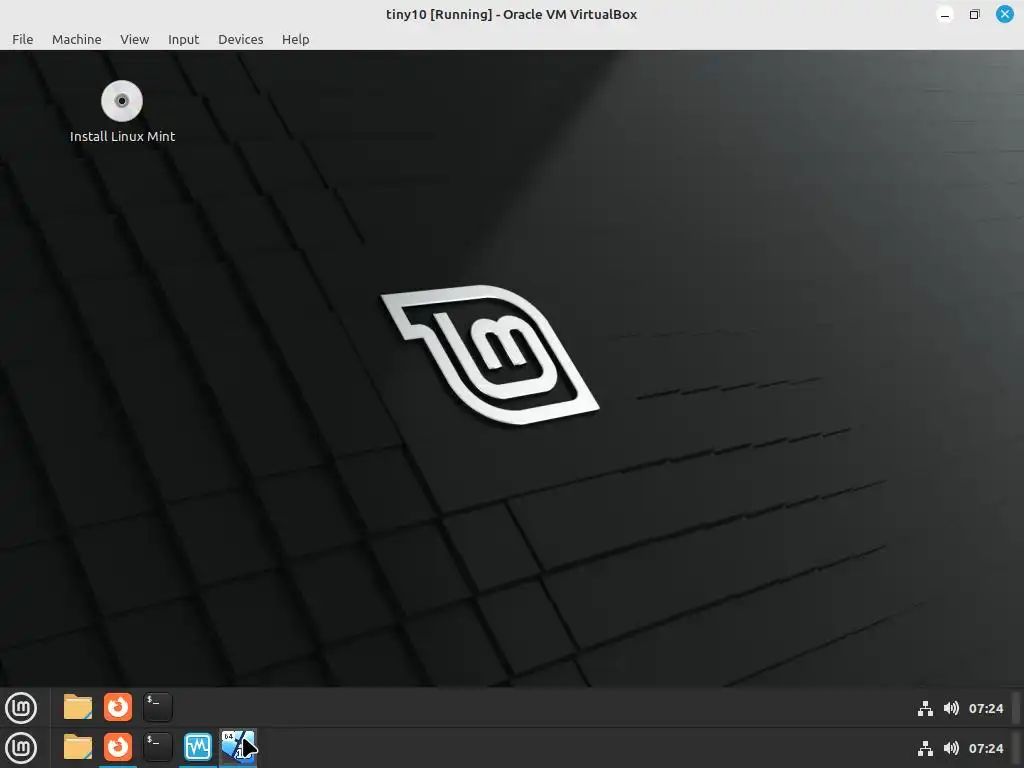The width and height of the screenshot is (1024, 768).
Task: Open the Help menu
Action: click(295, 39)
